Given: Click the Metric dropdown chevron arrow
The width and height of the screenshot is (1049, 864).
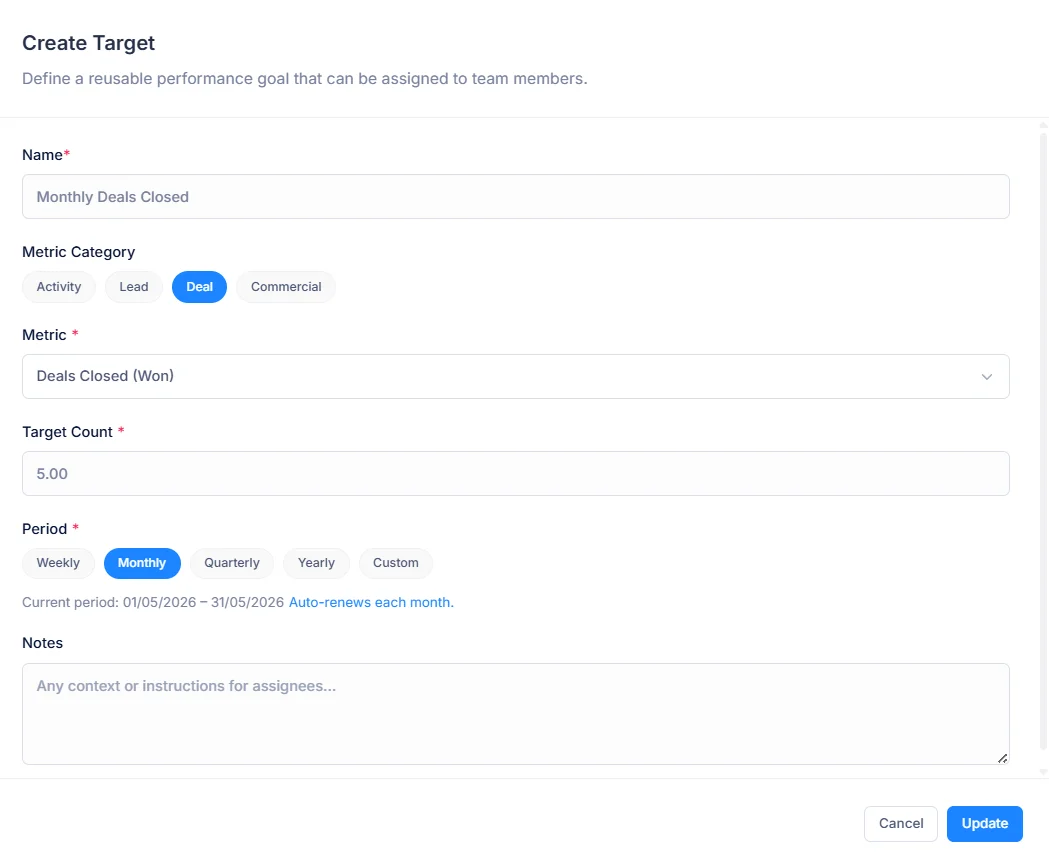Looking at the screenshot, I should 986,377.
